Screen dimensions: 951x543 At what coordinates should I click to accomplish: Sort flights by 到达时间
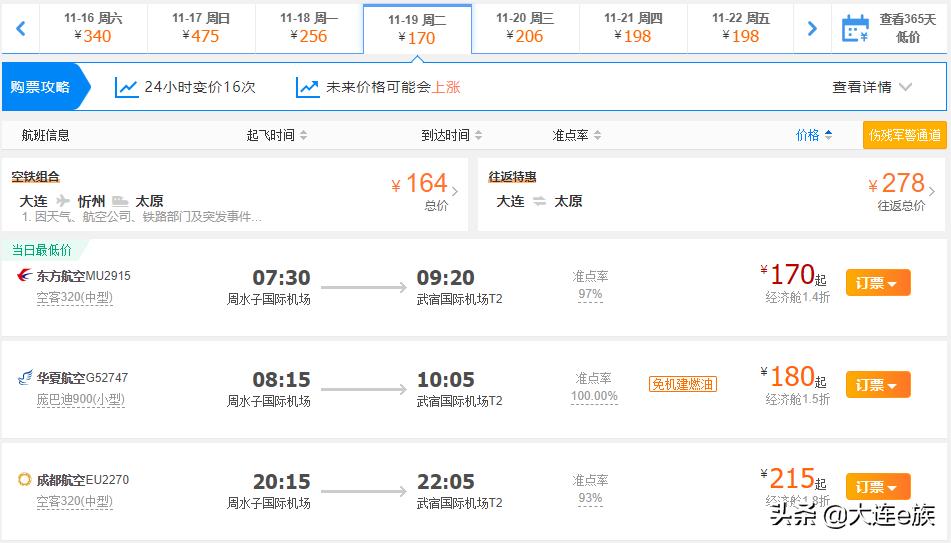[452, 135]
